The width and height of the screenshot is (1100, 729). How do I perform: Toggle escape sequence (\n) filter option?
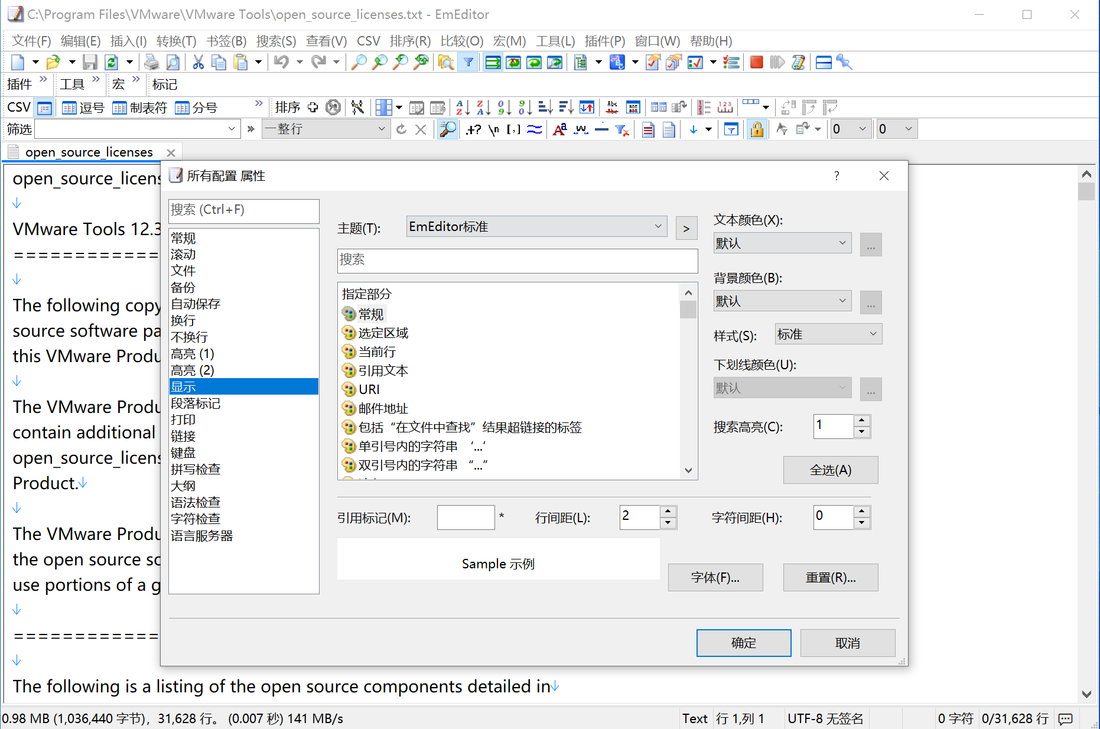[494, 129]
